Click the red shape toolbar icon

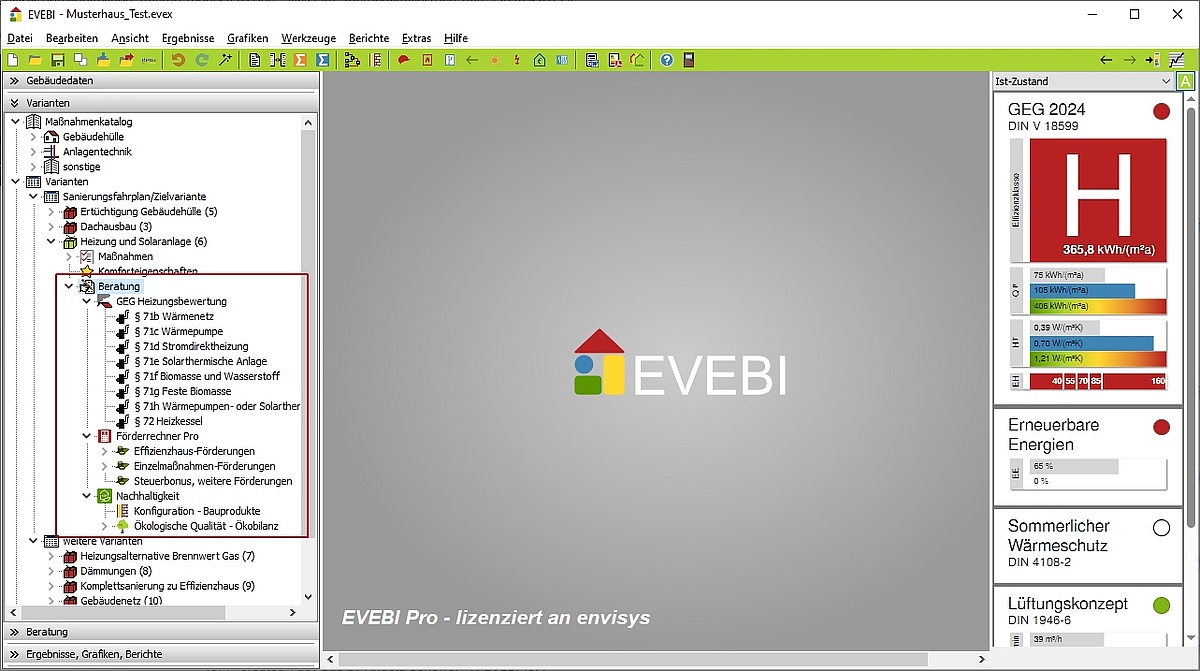[404, 60]
